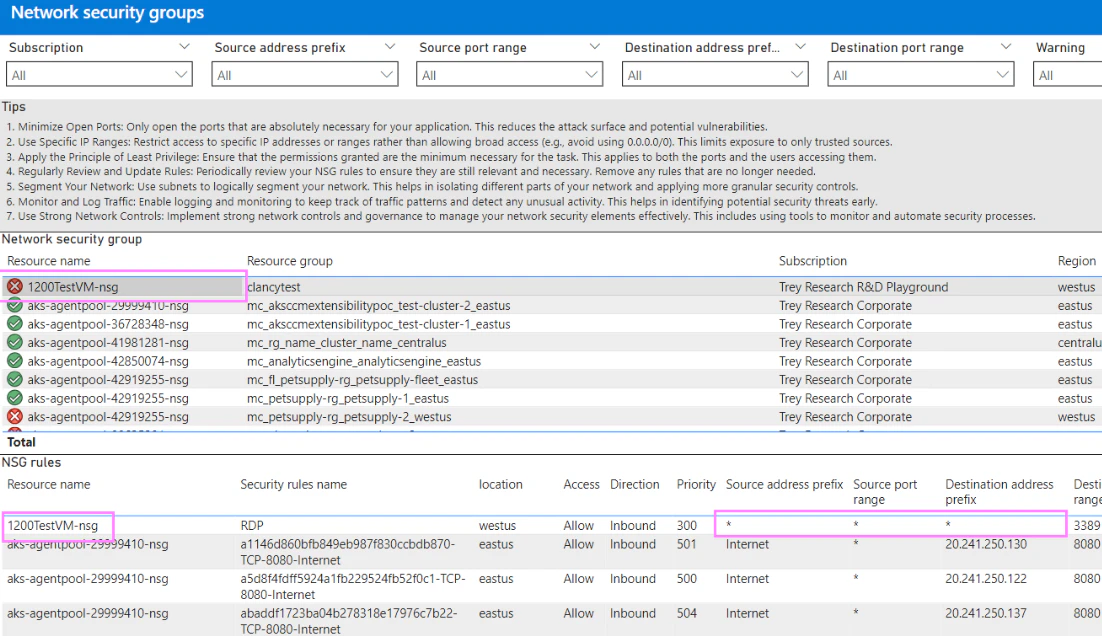Select aks-agentpool-41981281-nsg resource name
This screenshot has width=1102, height=636.
(x=108, y=342)
